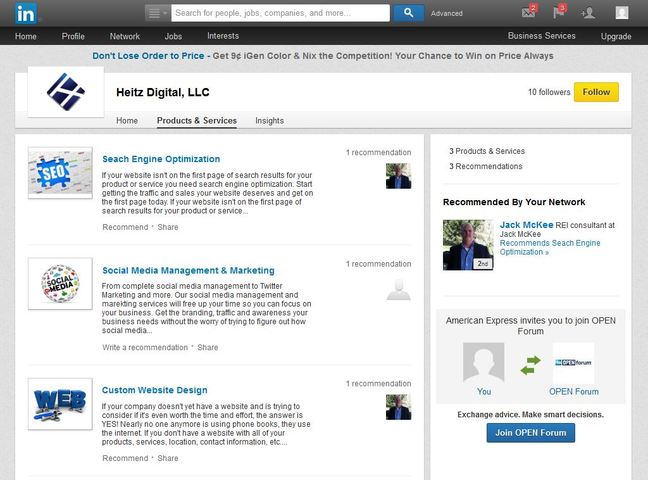Click the 'You' link in ad

click(484, 392)
